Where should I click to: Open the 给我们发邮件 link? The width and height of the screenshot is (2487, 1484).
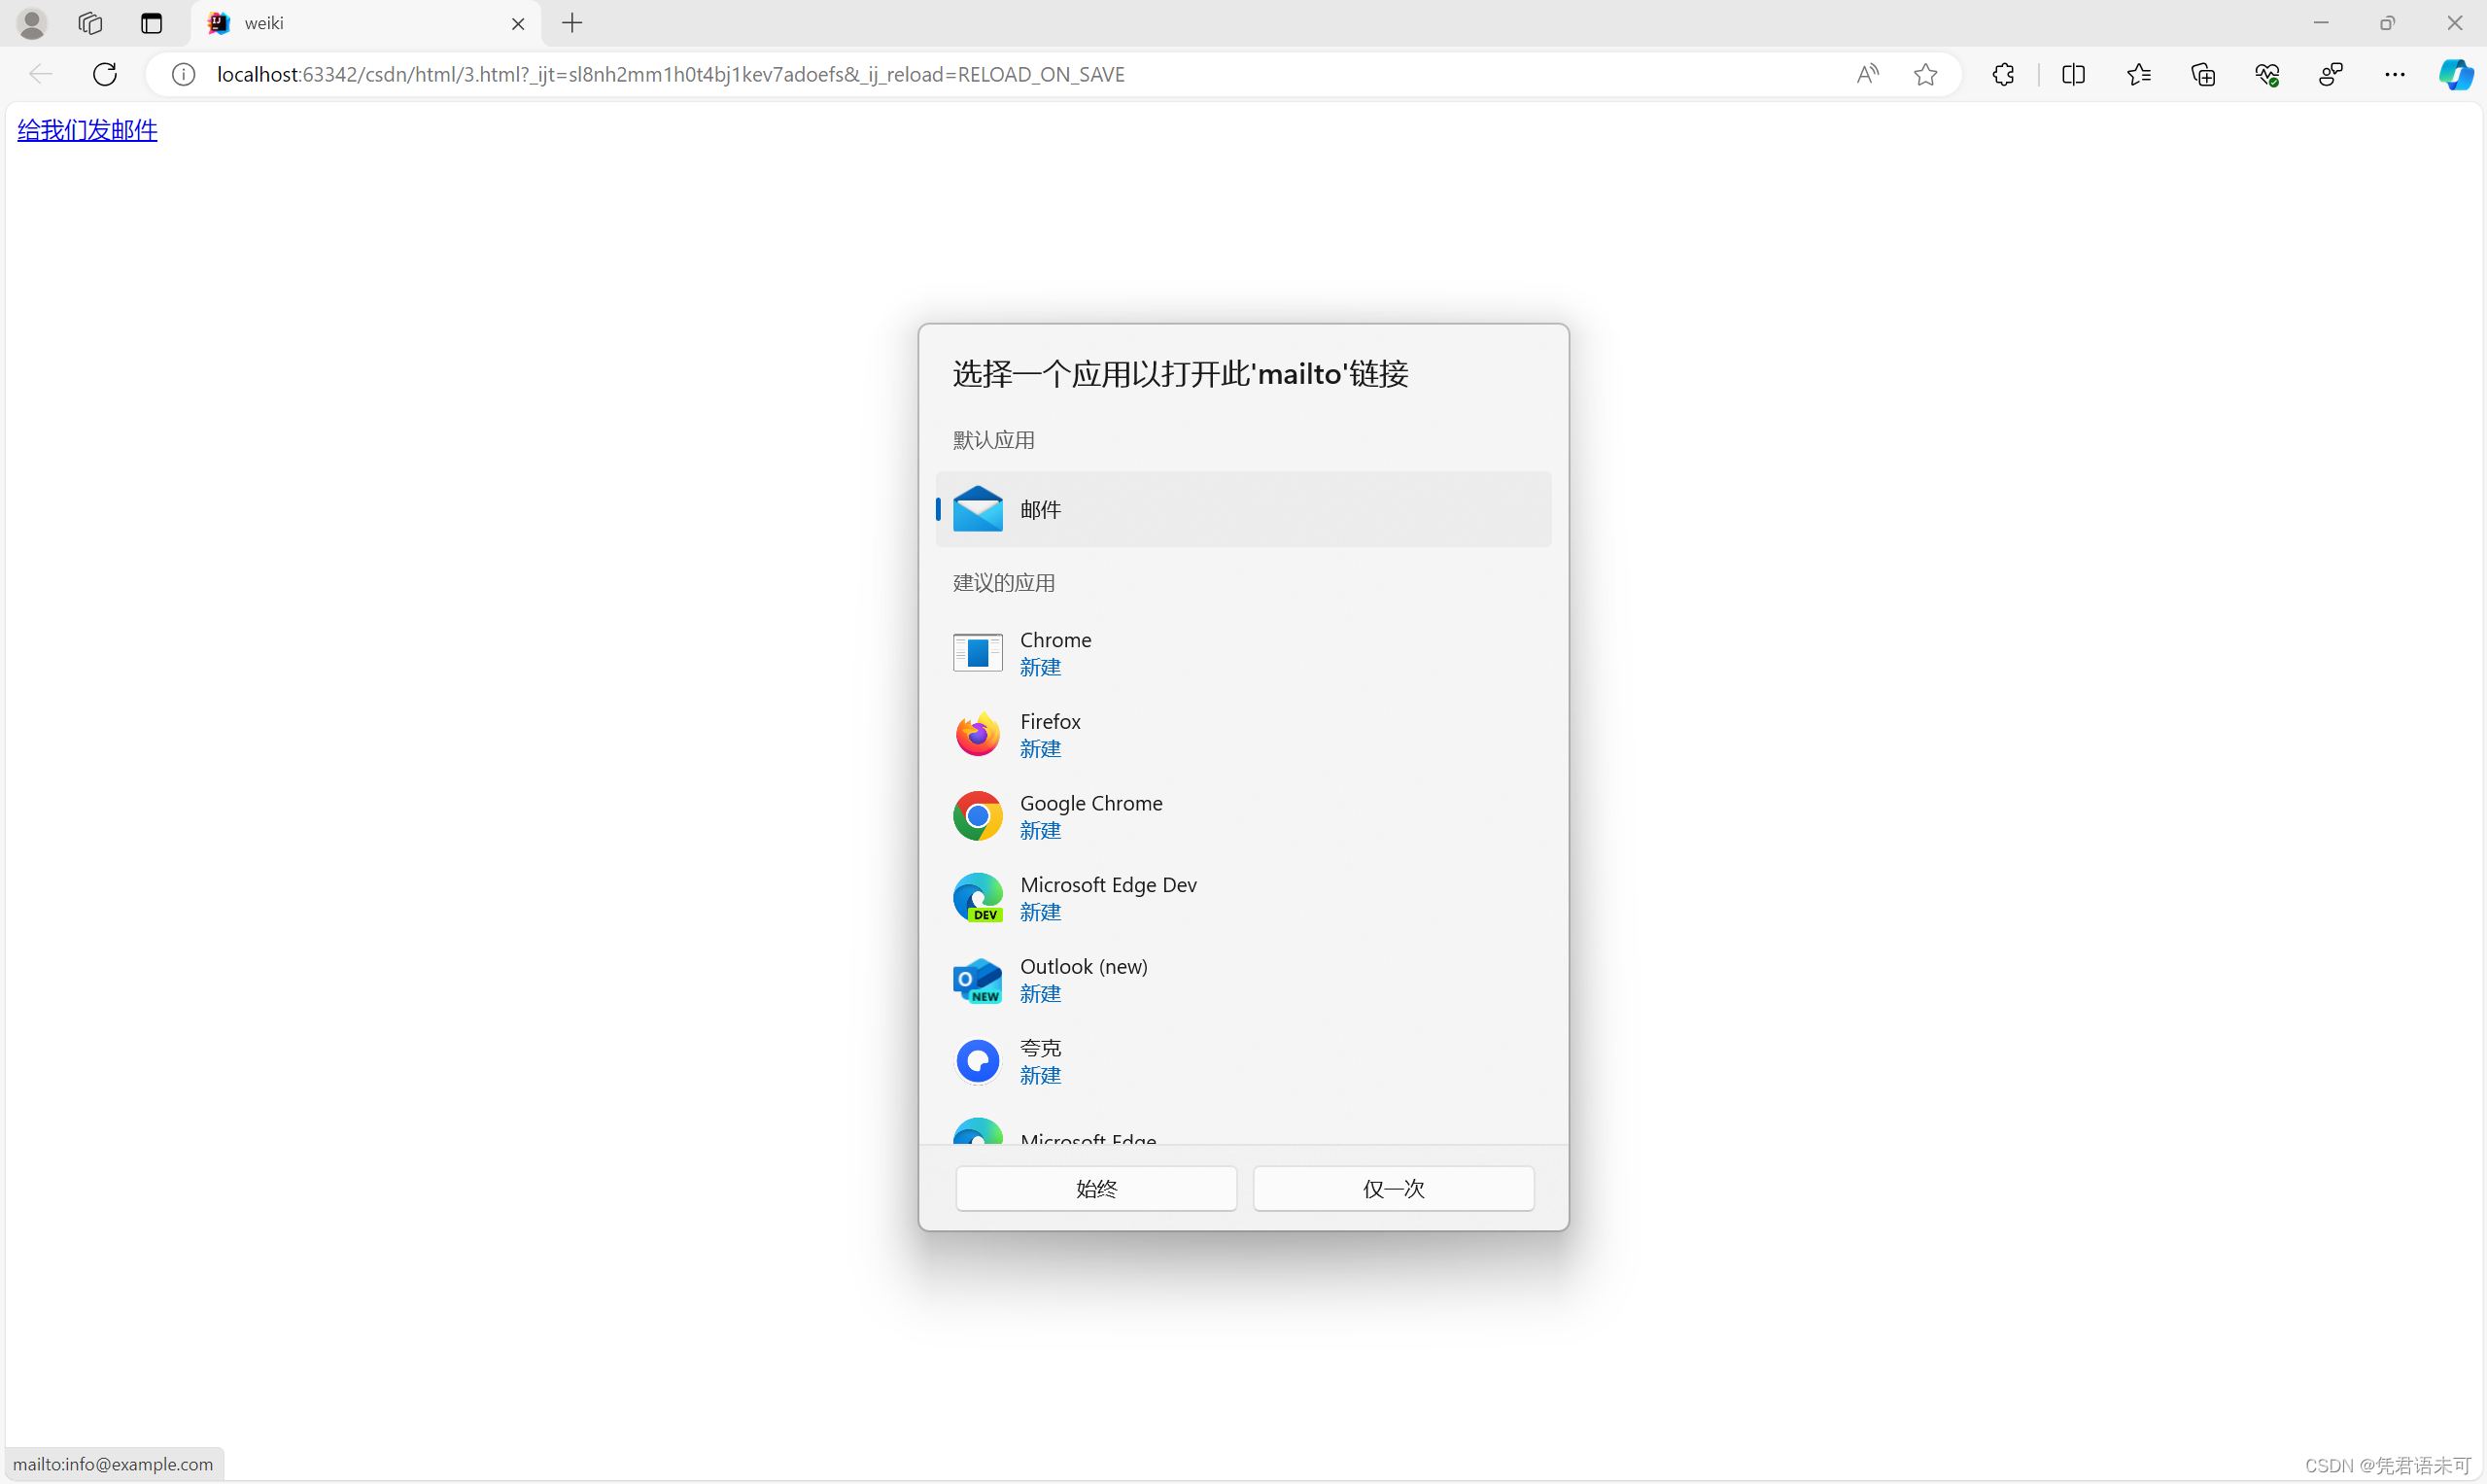pos(86,130)
